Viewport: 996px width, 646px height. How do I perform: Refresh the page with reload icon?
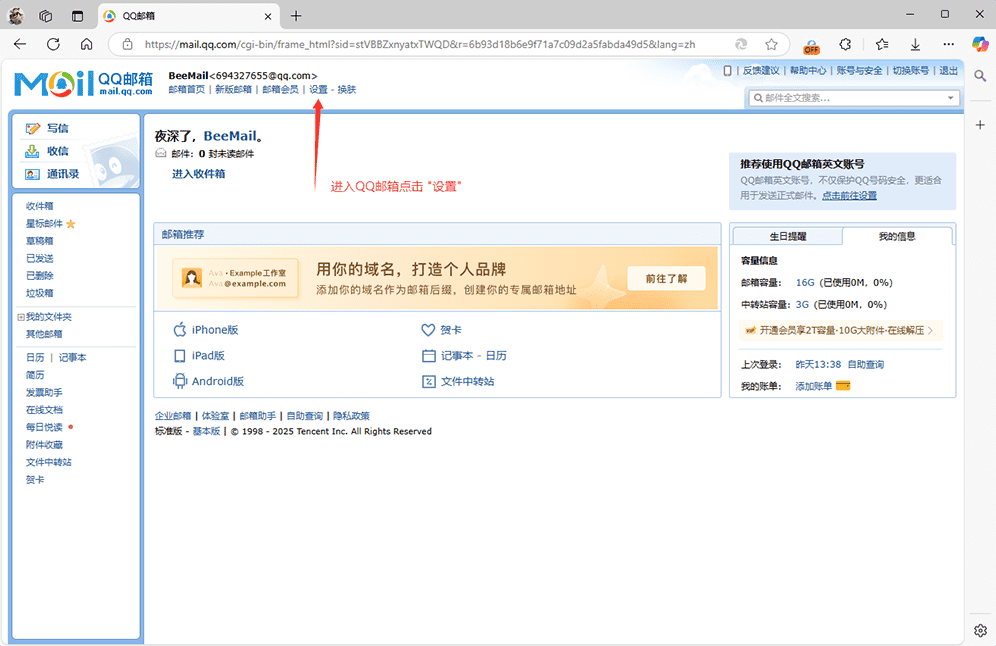tap(53, 44)
